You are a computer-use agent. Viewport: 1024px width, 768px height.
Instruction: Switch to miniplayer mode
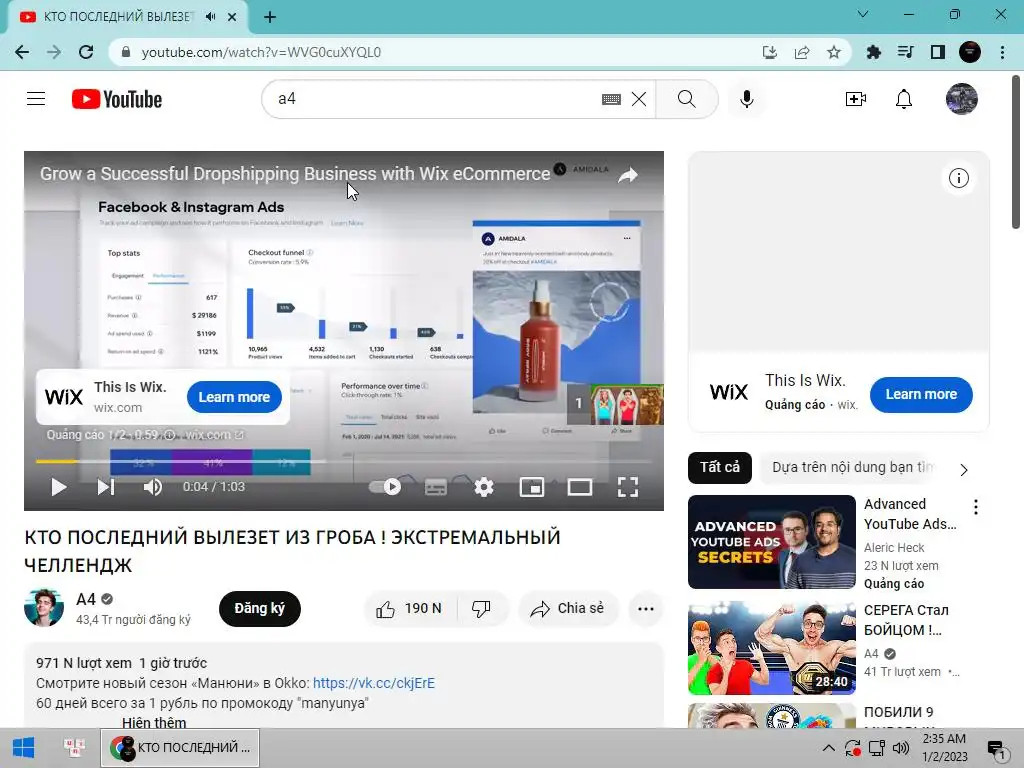point(532,487)
